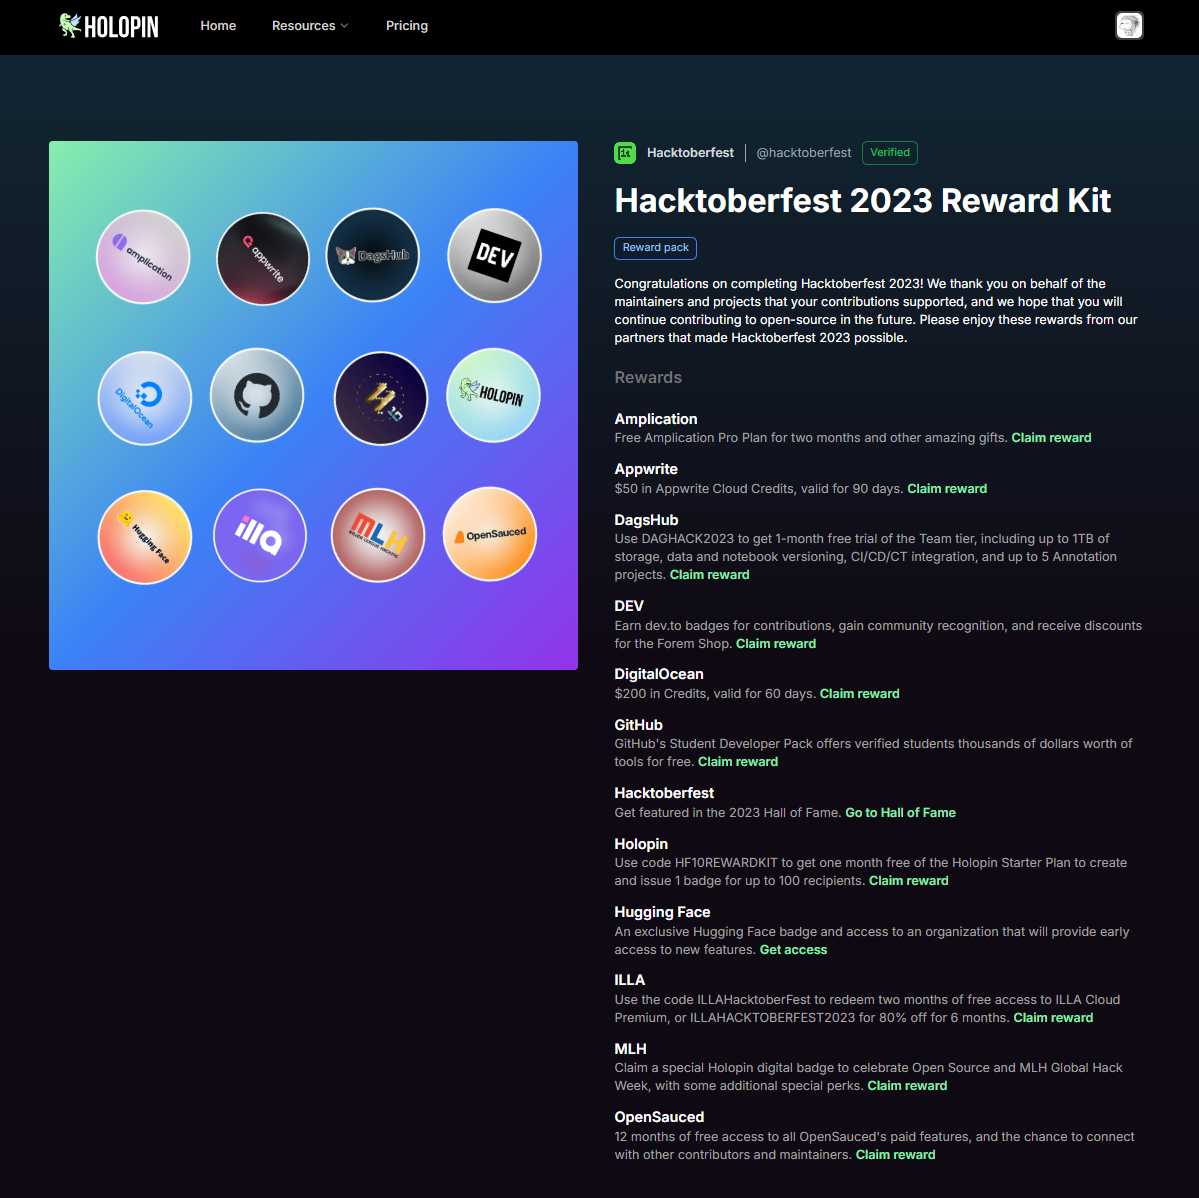Click the Hacktoberfest organization name
The image size is (1199, 1198).
690,153
